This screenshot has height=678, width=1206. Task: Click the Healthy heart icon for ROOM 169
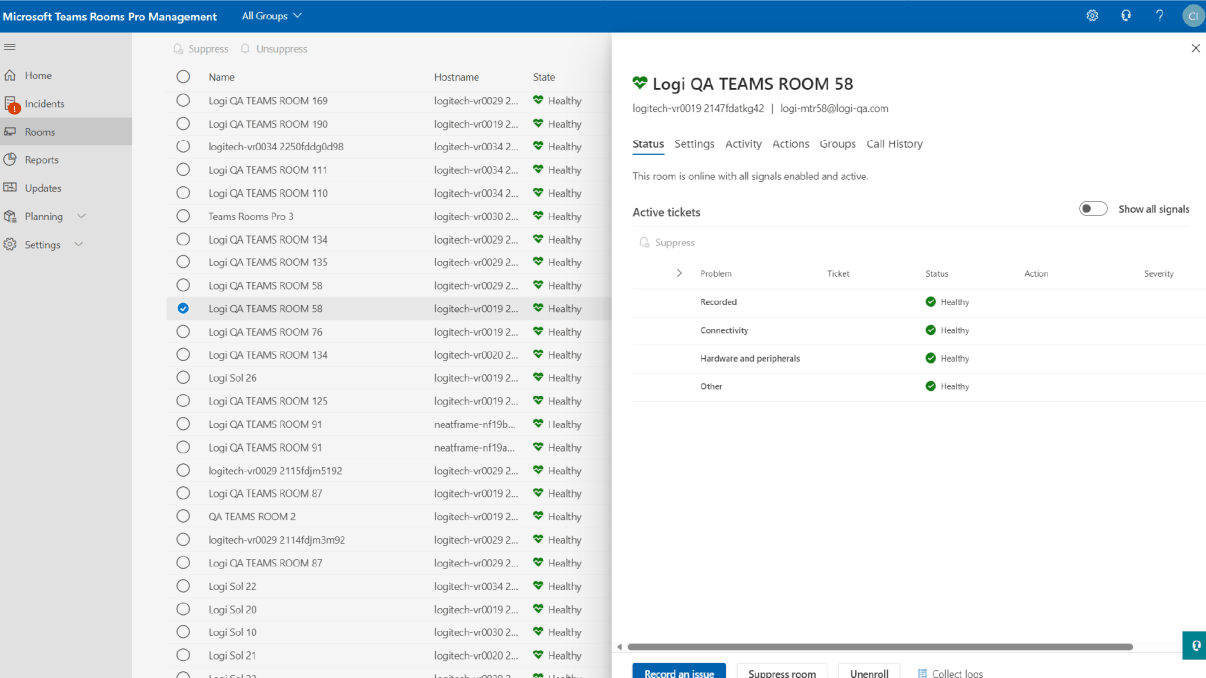click(538, 101)
